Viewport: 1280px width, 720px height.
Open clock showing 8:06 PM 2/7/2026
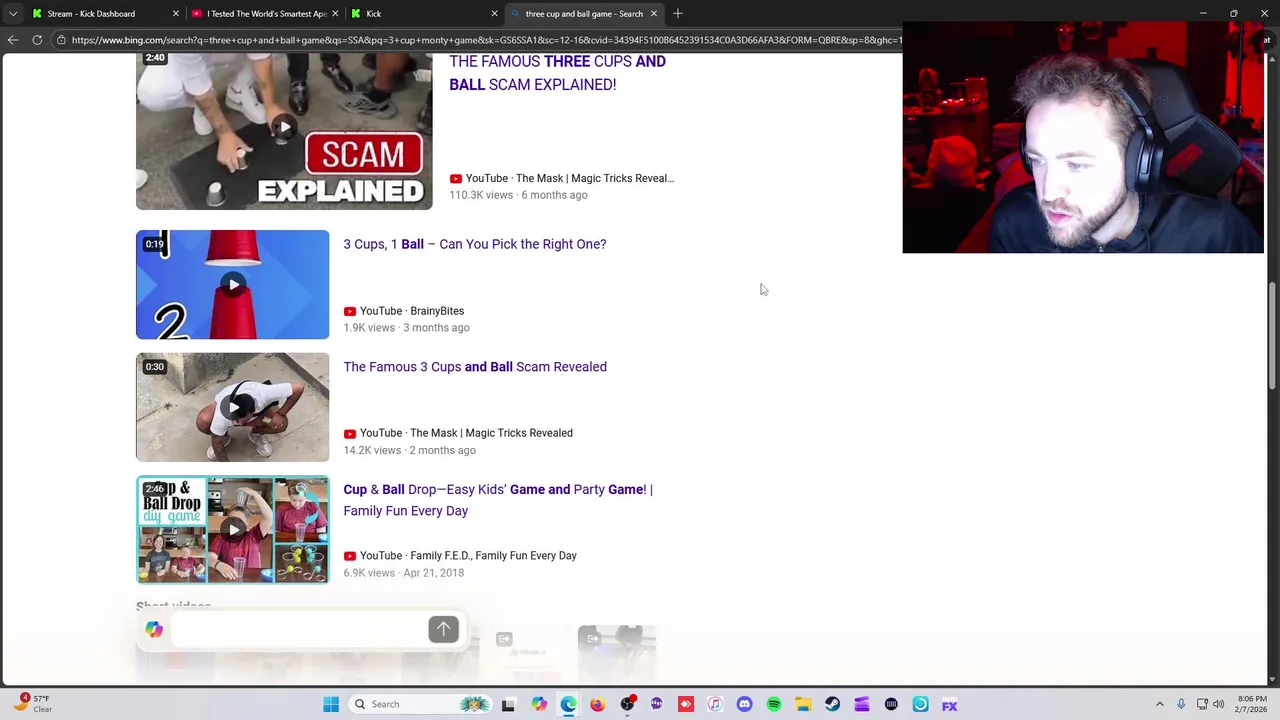coord(1252,704)
